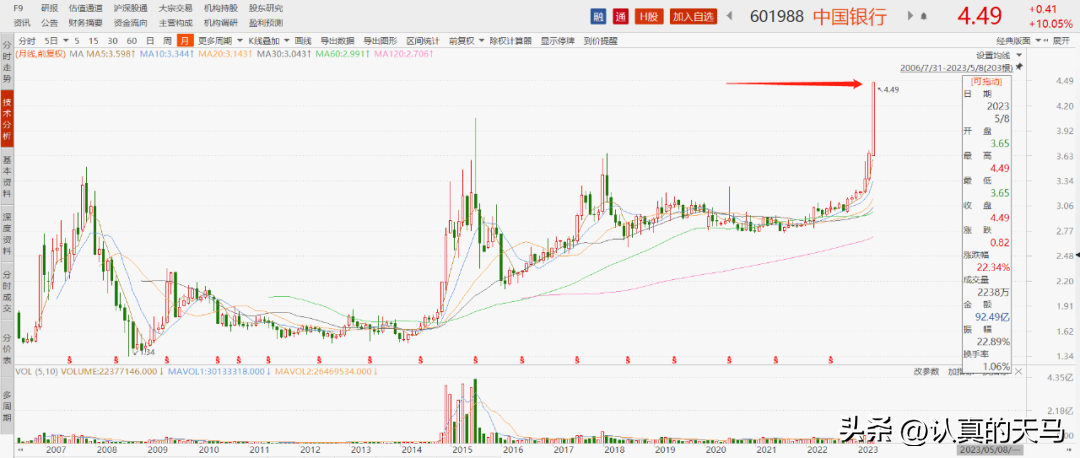The image size is (1080, 458).
Task: Switch to 周 weekly K-line
Action: [167, 41]
